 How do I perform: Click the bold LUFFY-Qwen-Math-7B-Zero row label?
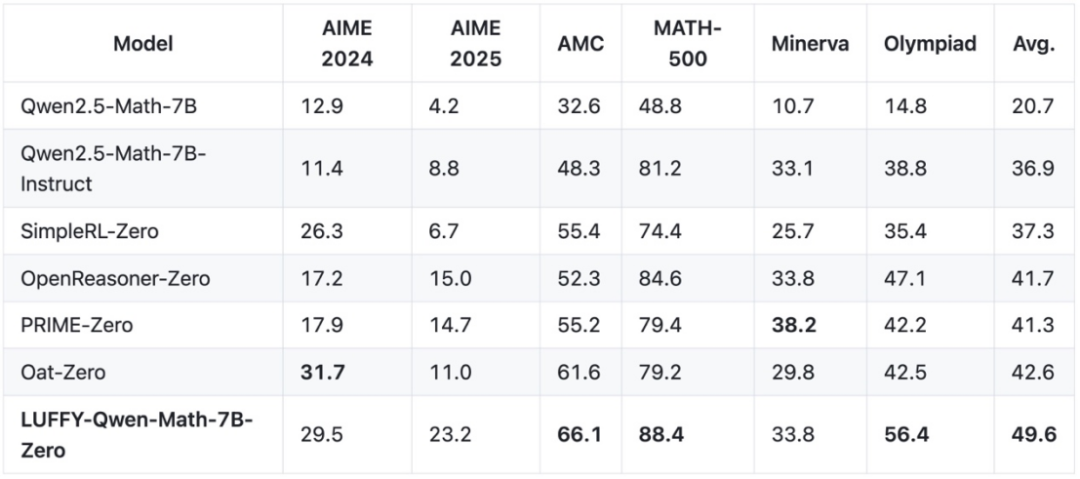coord(135,435)
